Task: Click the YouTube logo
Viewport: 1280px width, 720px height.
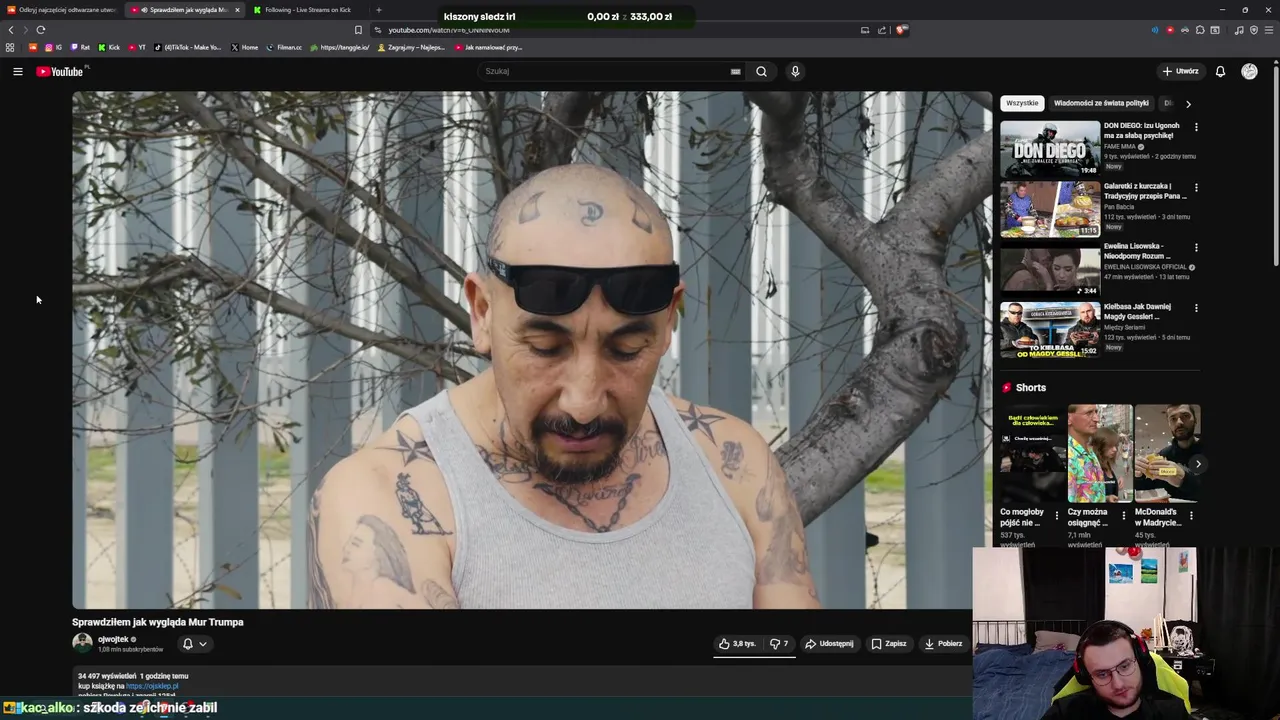Action: click(x=60, y=71)
